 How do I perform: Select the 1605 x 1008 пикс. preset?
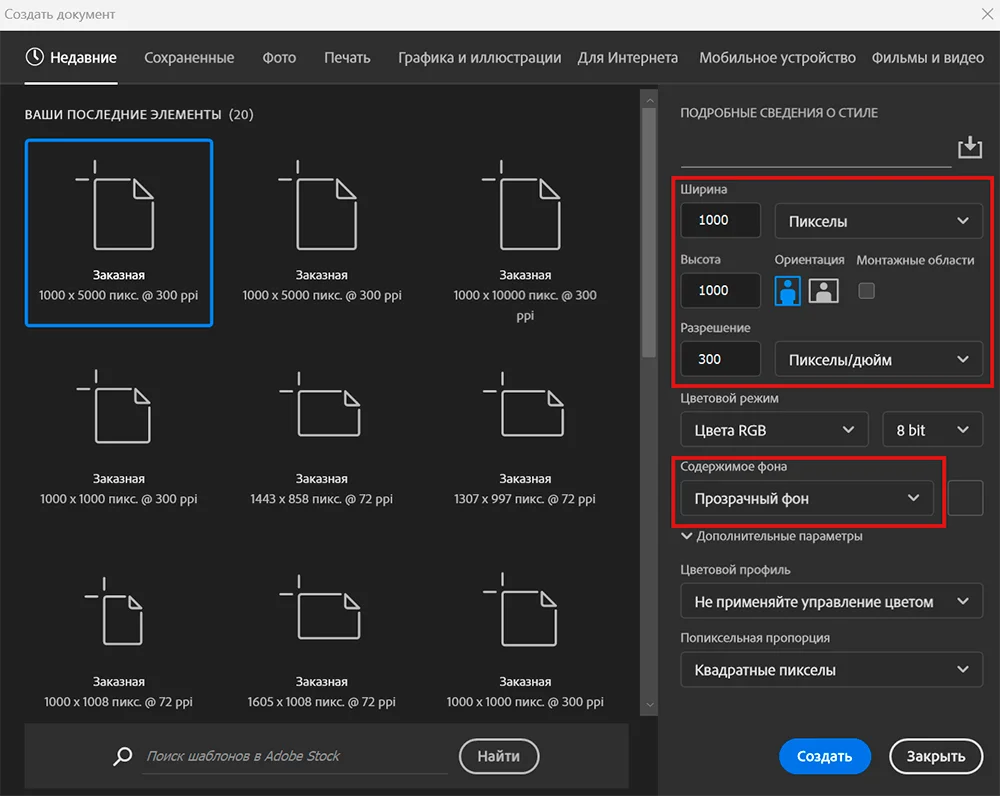(x=321, y=641)
